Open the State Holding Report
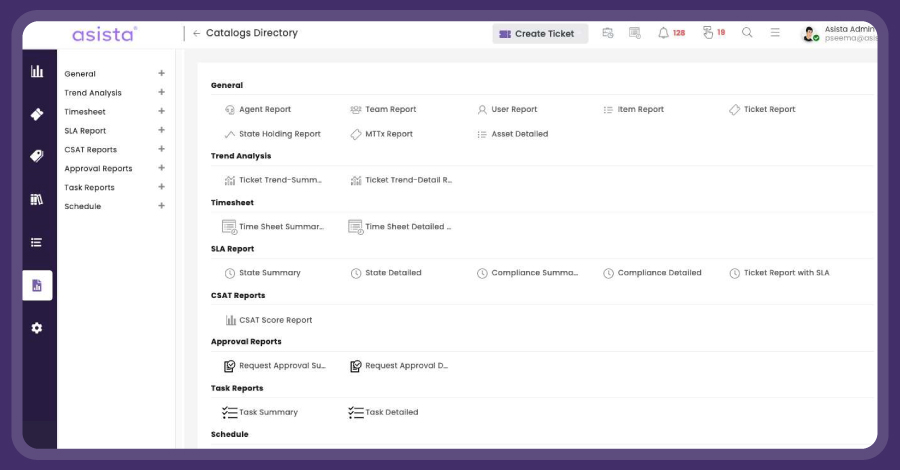Image resolution: width=900 pixels, height=470 pixels. pyautogui.click(x=272, y=134)
